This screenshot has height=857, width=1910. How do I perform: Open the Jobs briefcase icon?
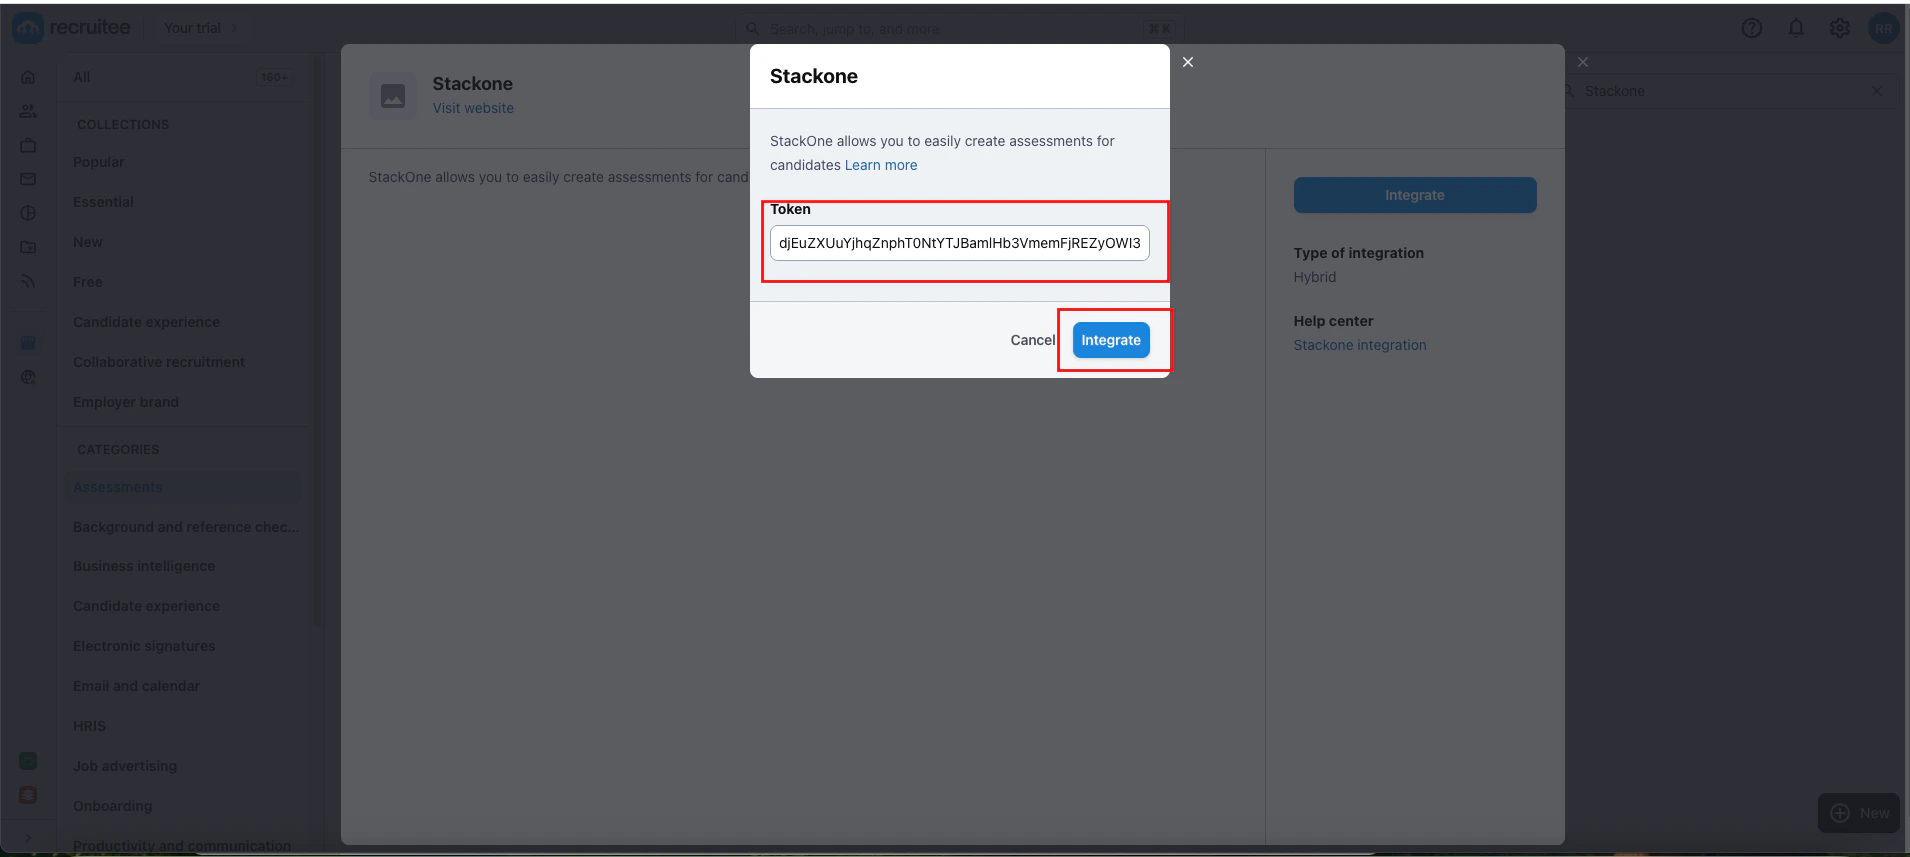tap(28, 145)
